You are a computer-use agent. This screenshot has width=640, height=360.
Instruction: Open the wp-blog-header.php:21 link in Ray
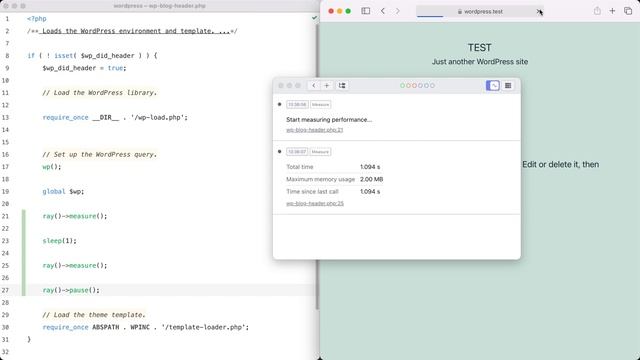tap(314, 130)
